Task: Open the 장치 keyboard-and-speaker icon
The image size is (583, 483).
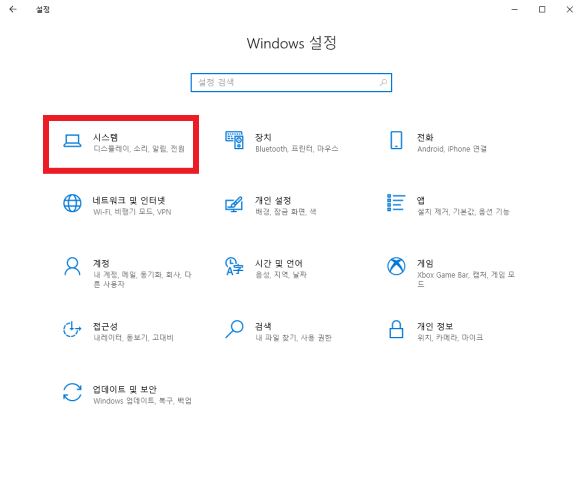Action: 234,140
